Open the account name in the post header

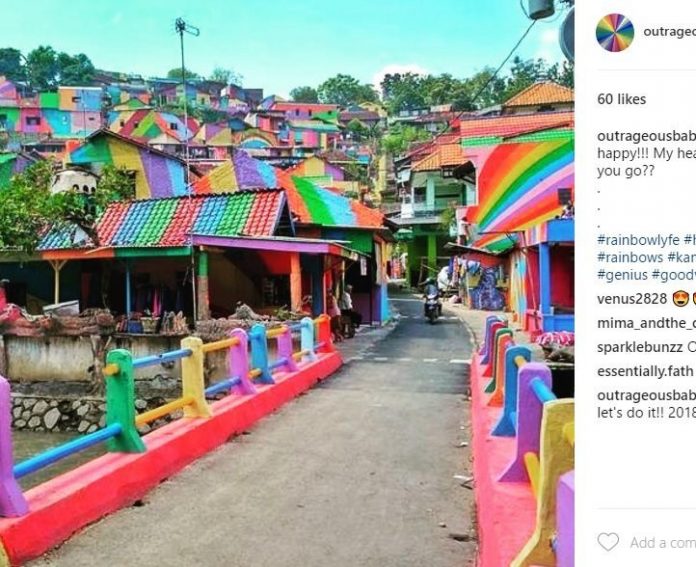click(x=668, y=32)
